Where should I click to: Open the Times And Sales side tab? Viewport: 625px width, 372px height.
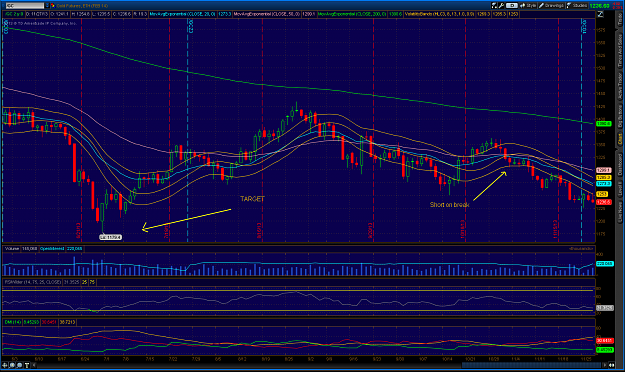(x=620, y=50)
